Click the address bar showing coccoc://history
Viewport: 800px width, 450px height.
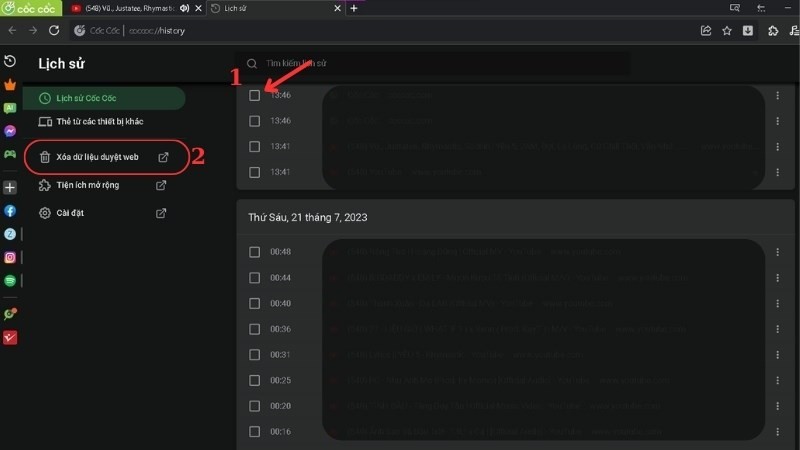click(x=383, y=31)
